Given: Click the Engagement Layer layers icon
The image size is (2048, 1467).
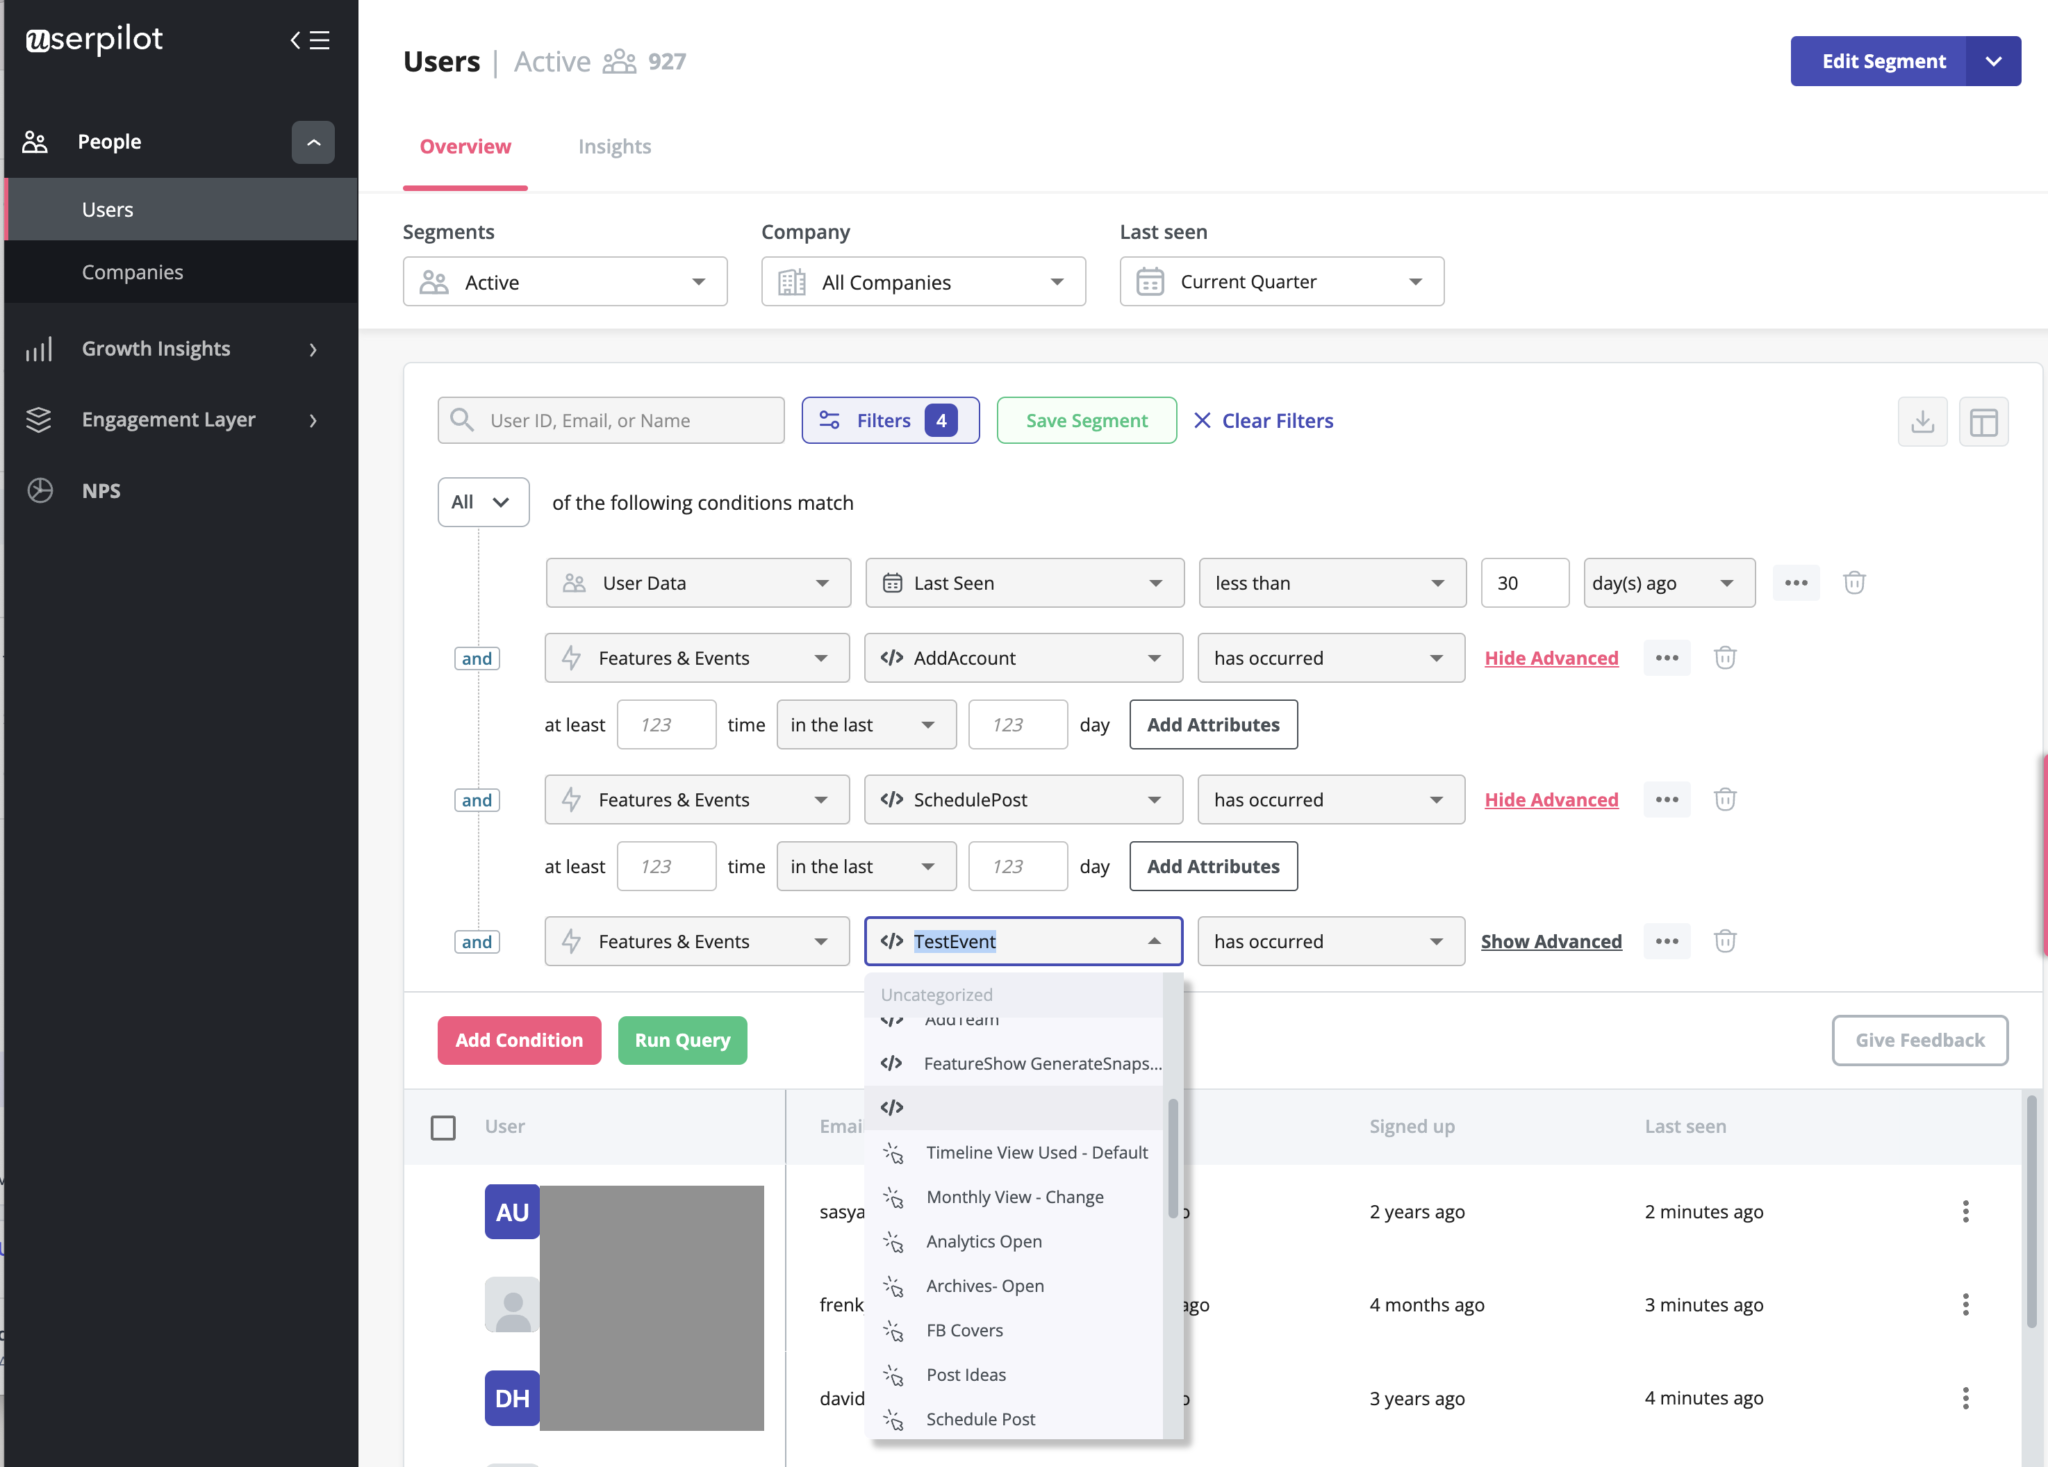Looking at the screenshot, I should [39, 419].
